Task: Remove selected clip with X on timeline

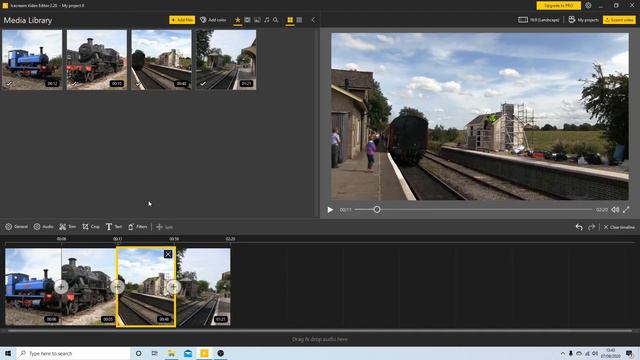Action: pos(168,254)
